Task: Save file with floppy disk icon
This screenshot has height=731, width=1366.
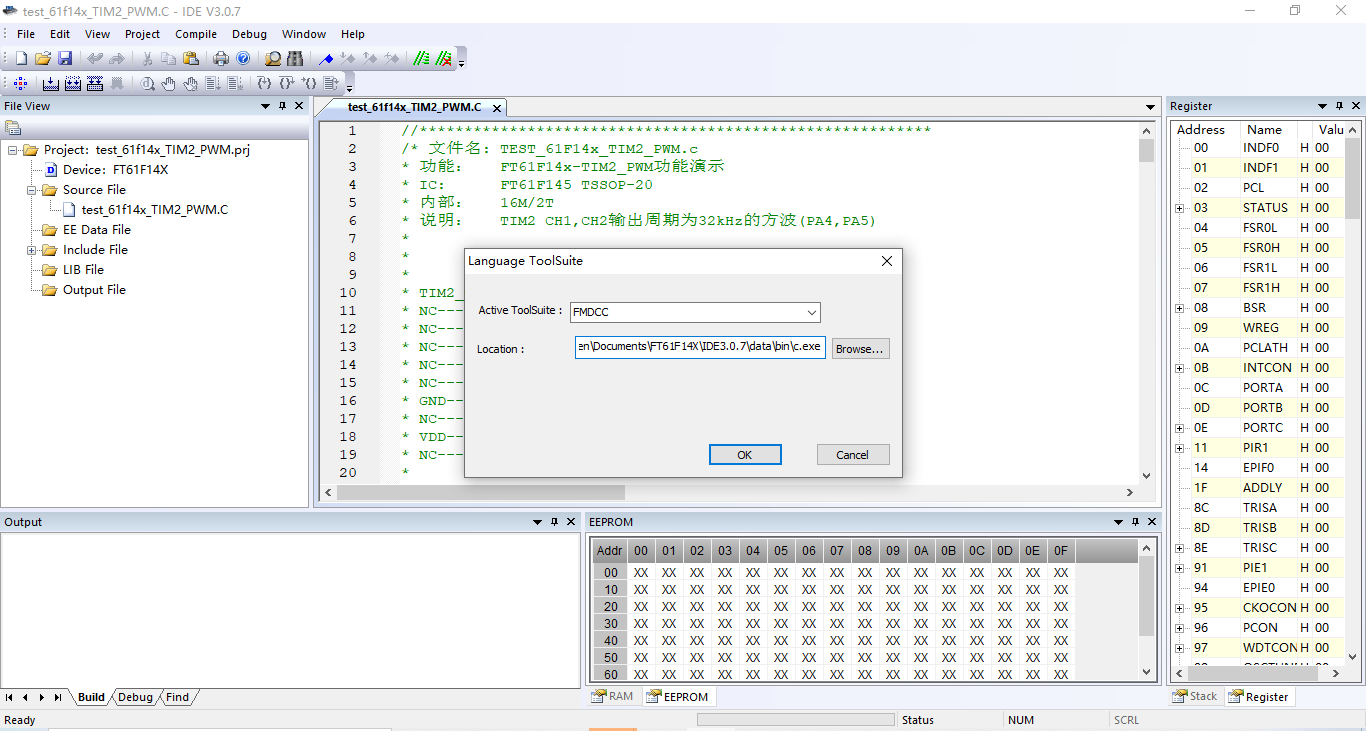Action: click(x=65, y=59)
